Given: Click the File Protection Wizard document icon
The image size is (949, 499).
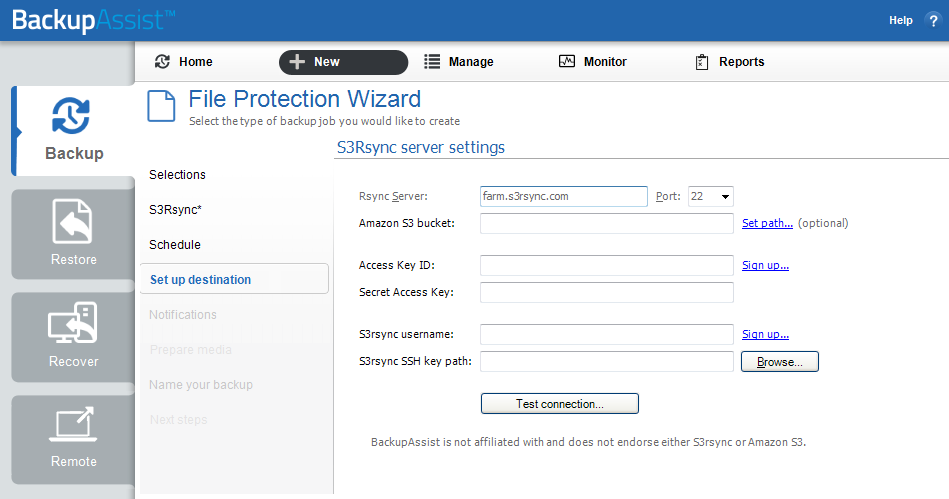Looking at the screenshot, I should pos(162,106).
